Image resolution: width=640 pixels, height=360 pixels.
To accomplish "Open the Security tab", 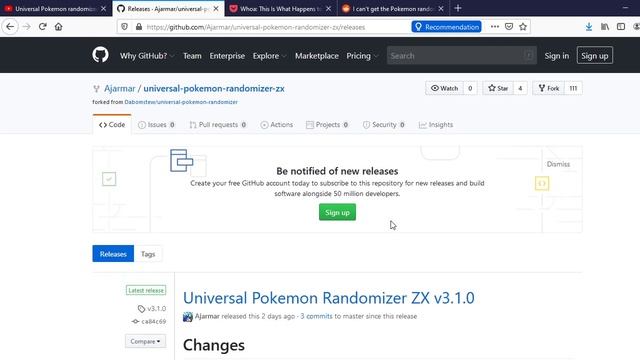I will [x=384, y=125].
